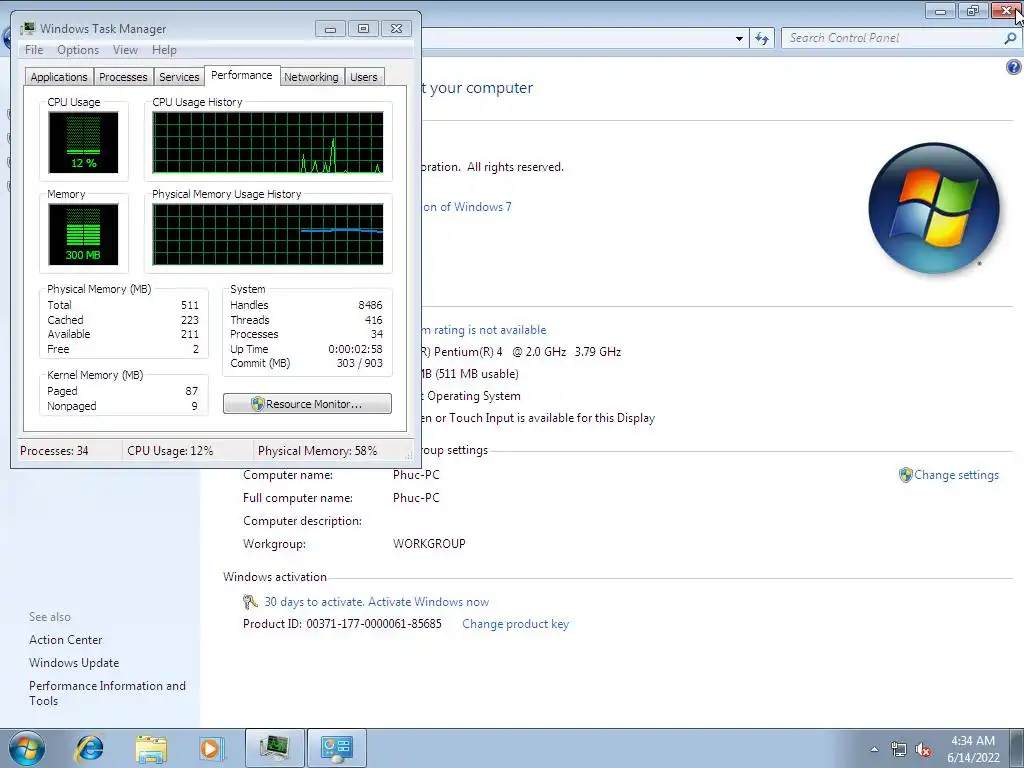This screenshot has width=1024, height=768.
Task: Click the Phuc-PC computer name value
Action: (416, 475)
